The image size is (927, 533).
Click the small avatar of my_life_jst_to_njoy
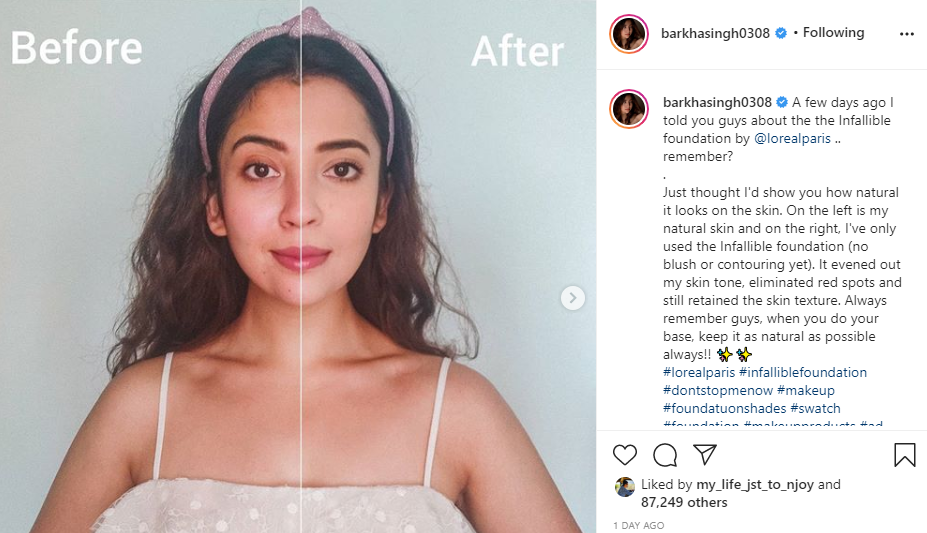625,486
